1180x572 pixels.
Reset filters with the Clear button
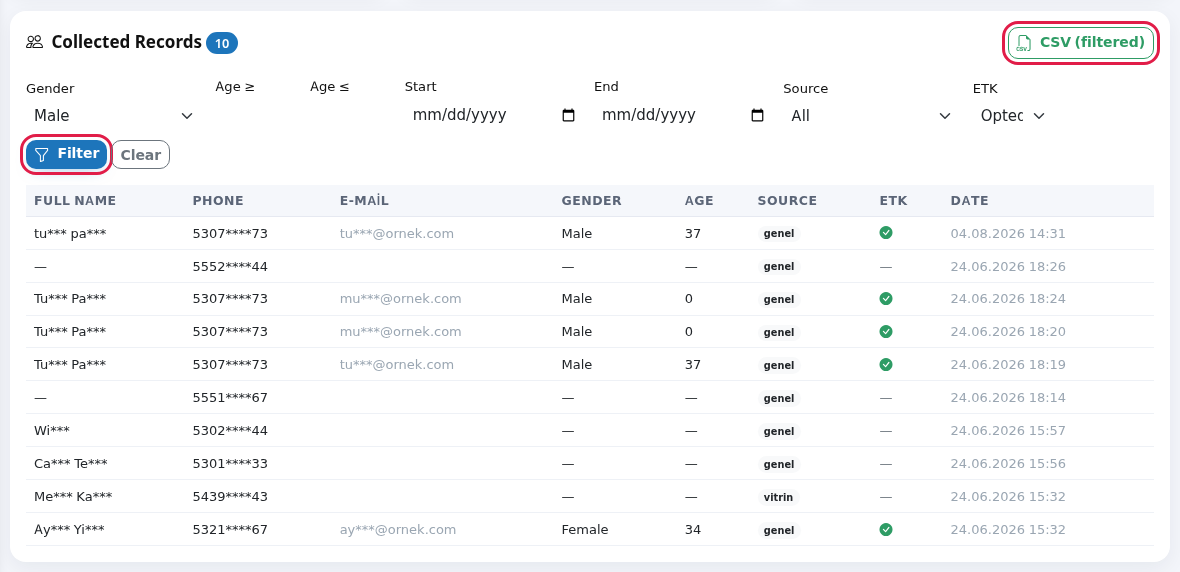(141, 154)
